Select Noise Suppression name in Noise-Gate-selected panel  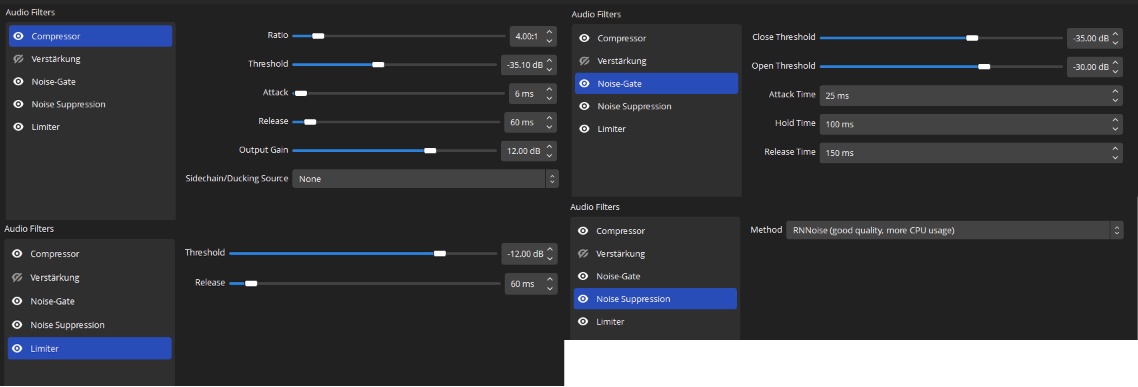634,106
